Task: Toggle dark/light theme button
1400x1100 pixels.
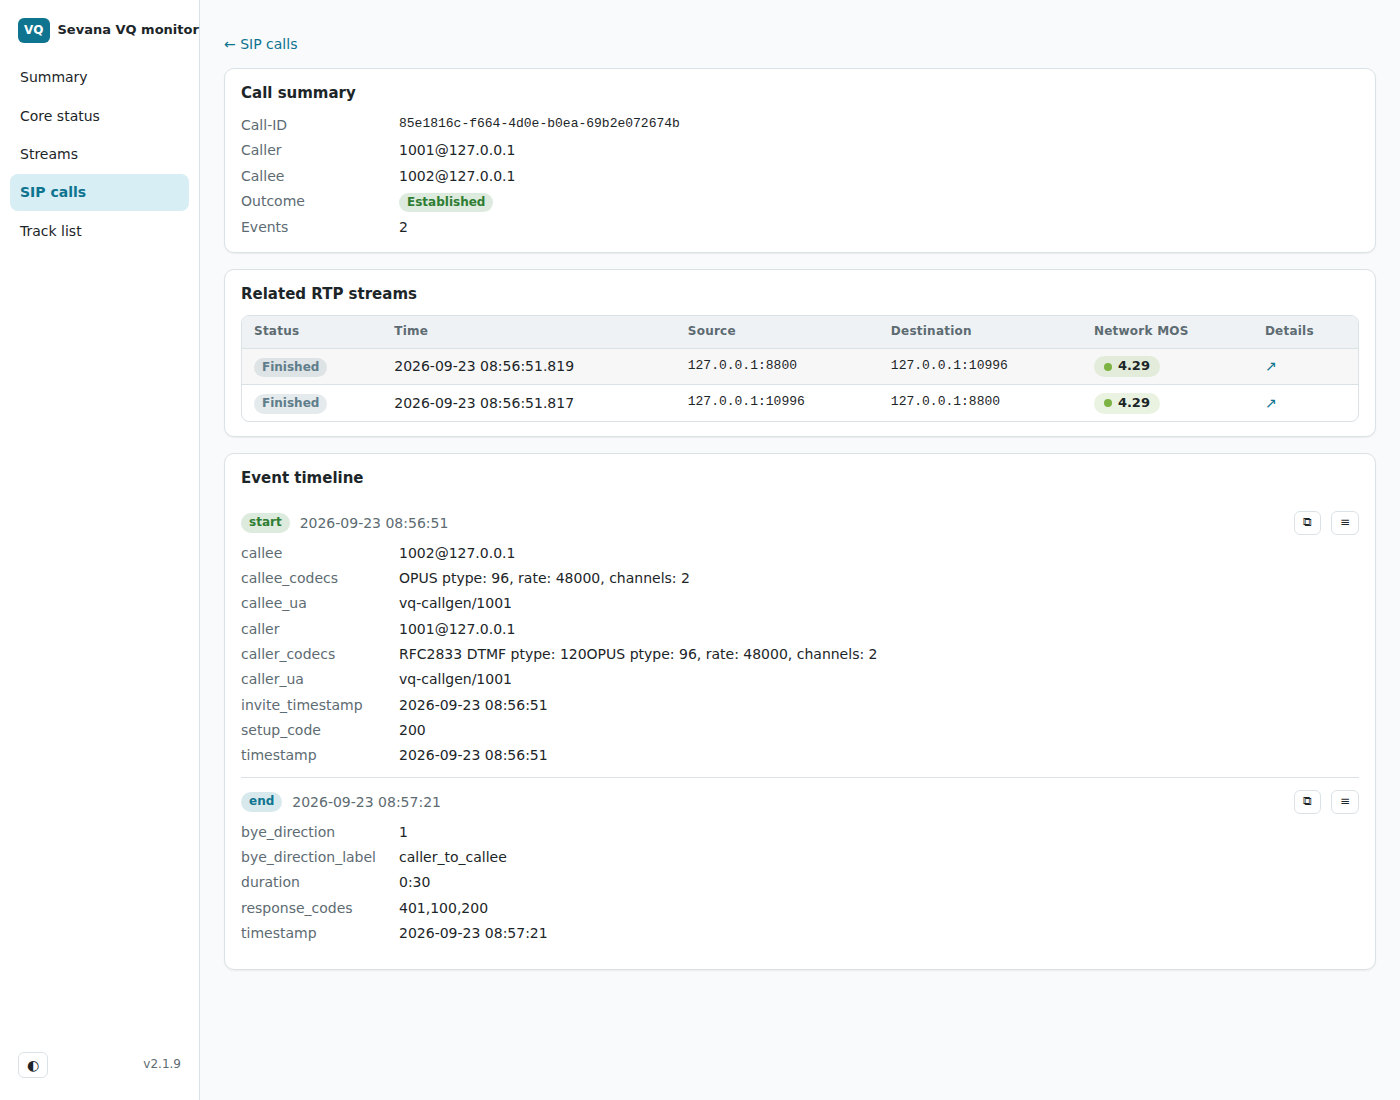Action: coord(33,1066)
